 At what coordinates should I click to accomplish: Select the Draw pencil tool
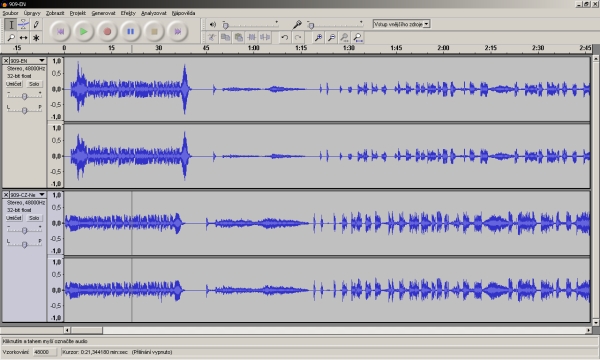point(36,25)
